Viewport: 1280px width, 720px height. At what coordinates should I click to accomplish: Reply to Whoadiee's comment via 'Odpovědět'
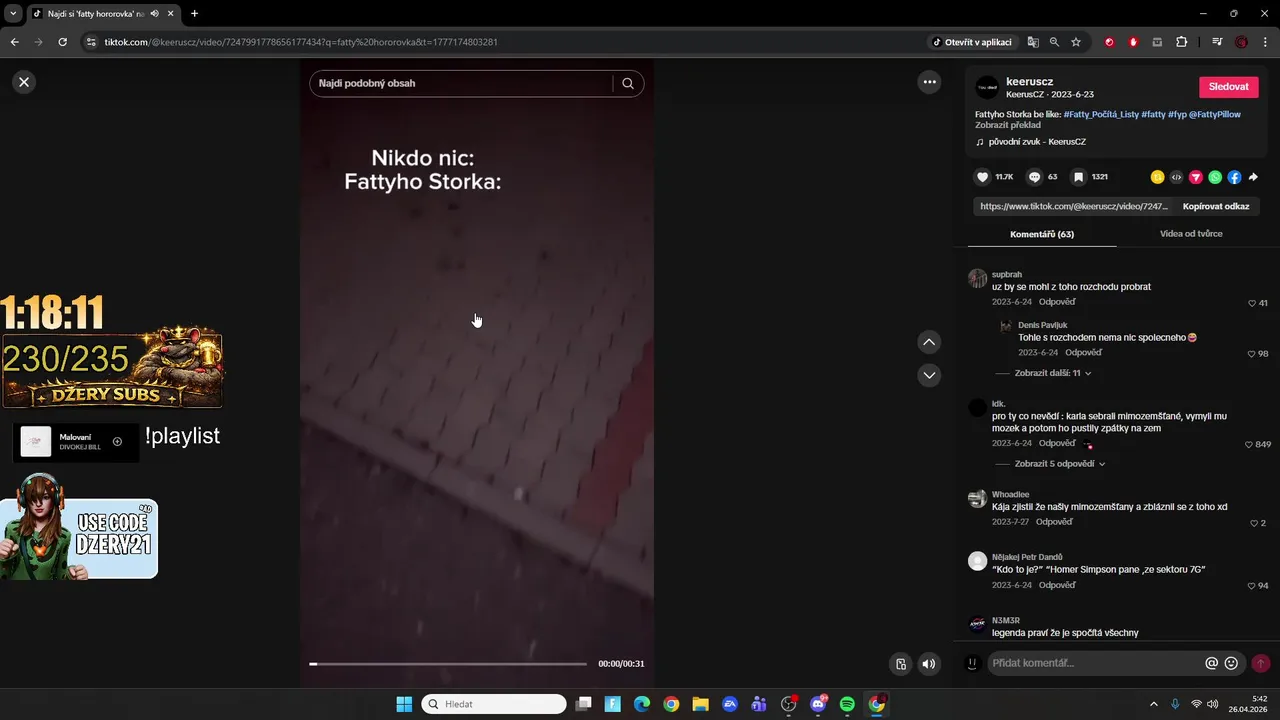coord(1054,522)
